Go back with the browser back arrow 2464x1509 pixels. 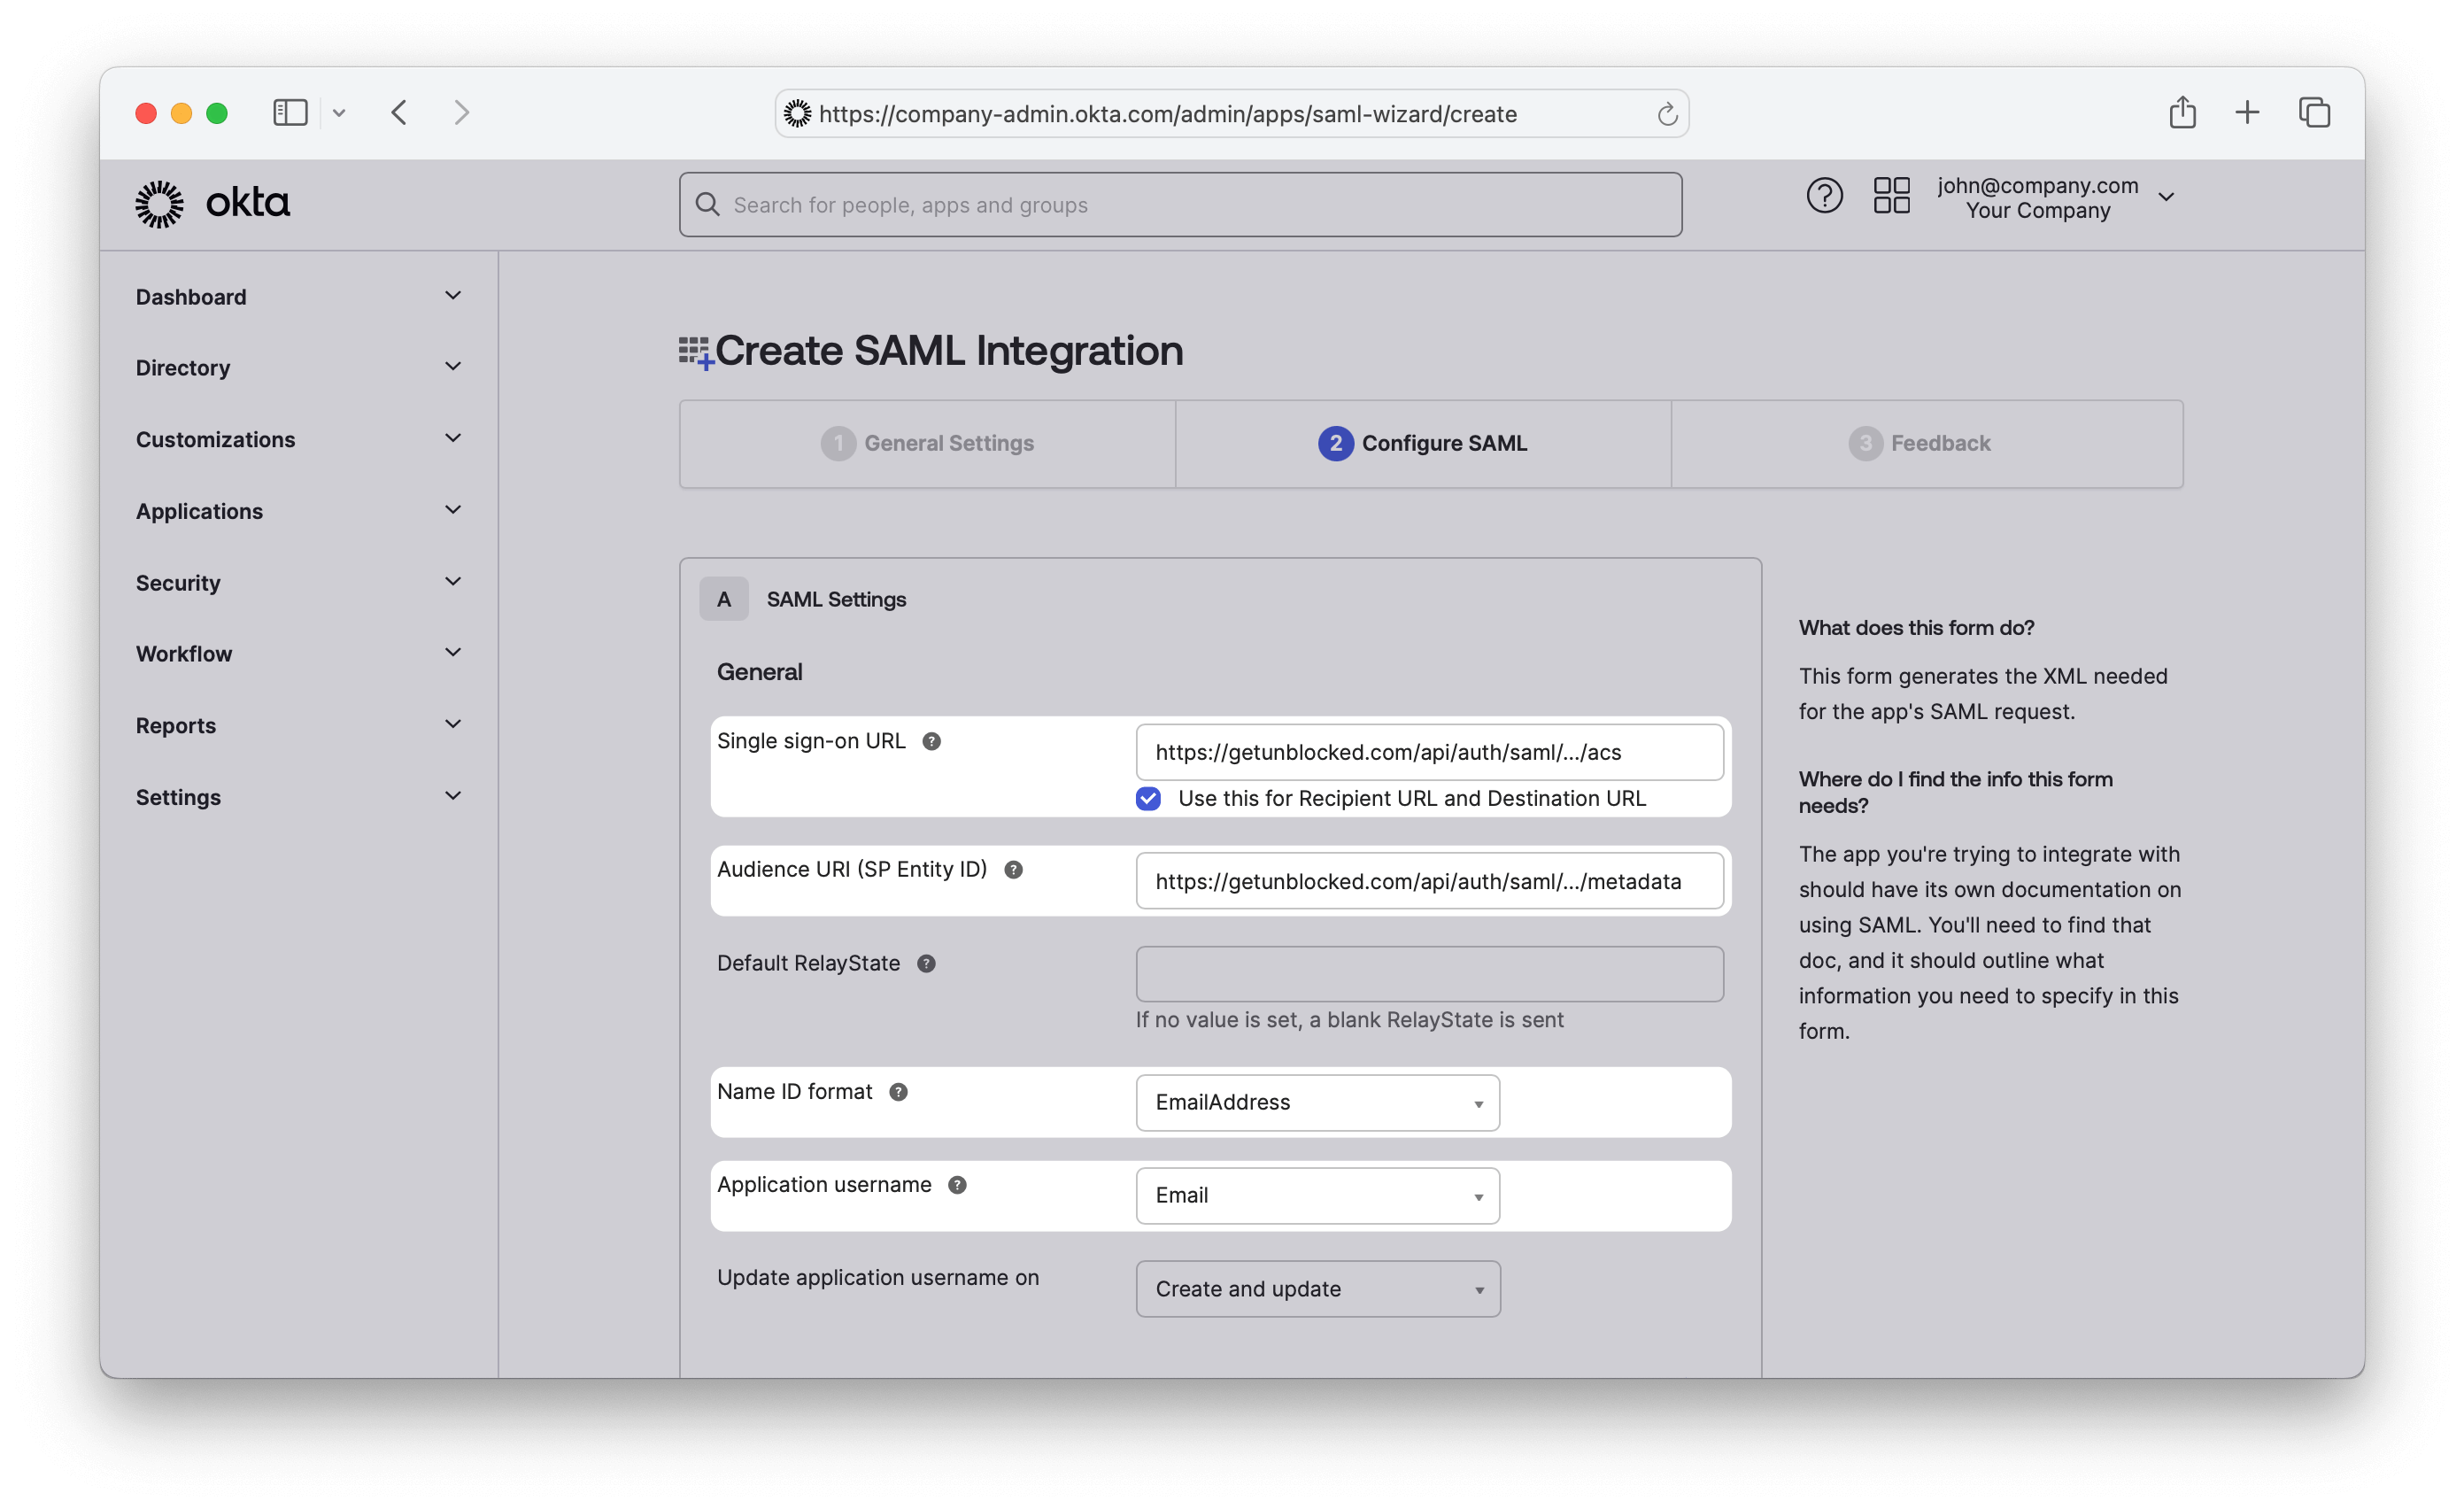pos(399,112)
